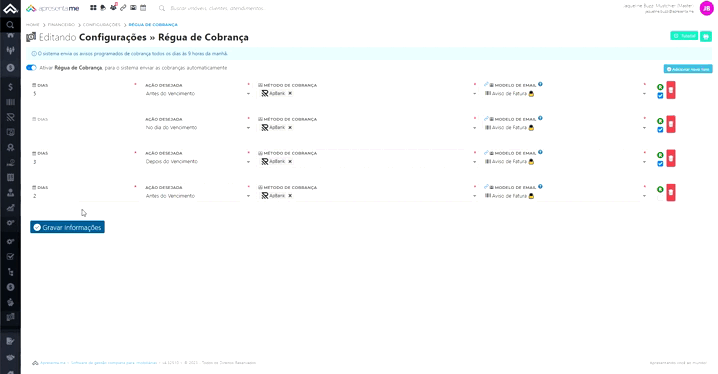Open the sidebar map icon
718x374 pixels.
click(x=10, y=317)
